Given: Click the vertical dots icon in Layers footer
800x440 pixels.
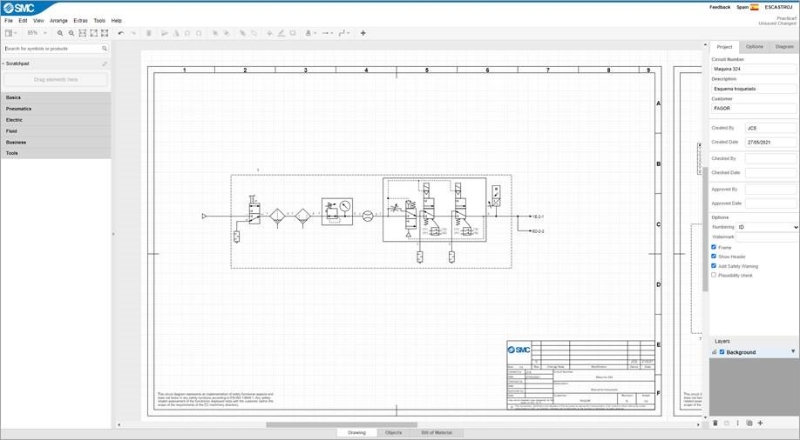Looking at the screenshot, I should (738, 423).
